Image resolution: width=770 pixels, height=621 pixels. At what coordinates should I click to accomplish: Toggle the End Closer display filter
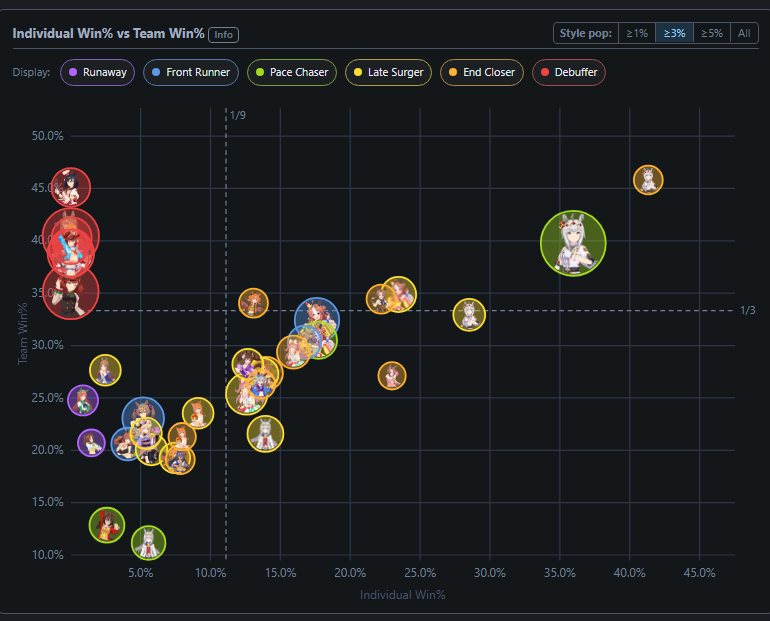click(482, 72)
